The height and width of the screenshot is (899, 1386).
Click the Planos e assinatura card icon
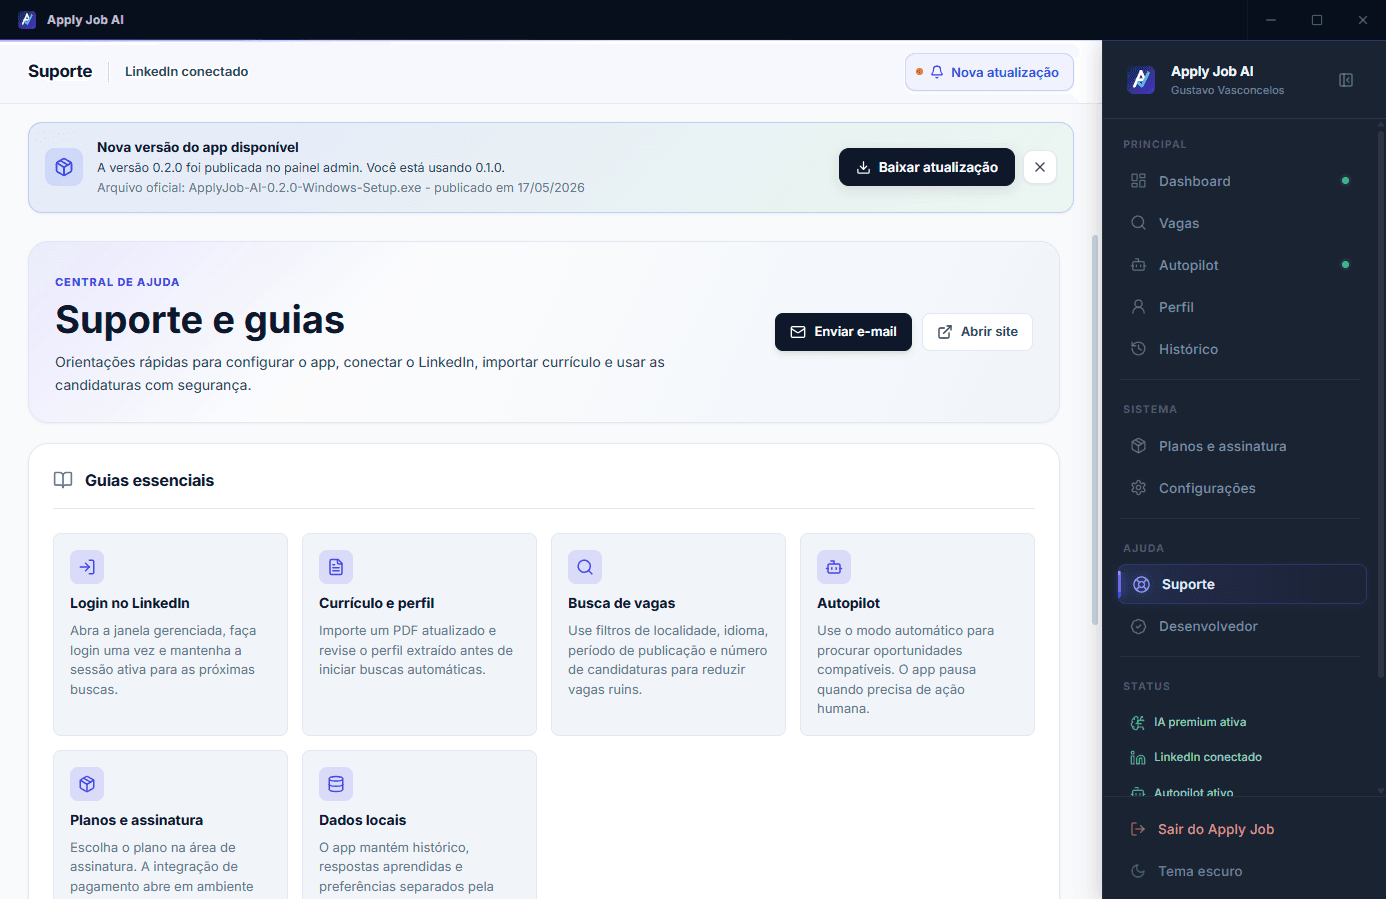87,784
